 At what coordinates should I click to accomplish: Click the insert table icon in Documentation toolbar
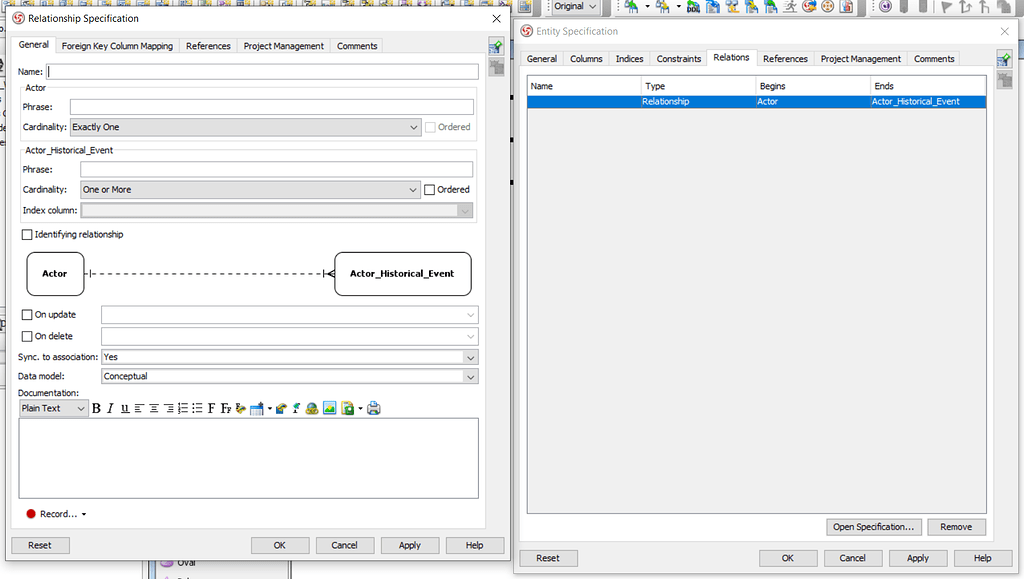(x=256, y=408)
